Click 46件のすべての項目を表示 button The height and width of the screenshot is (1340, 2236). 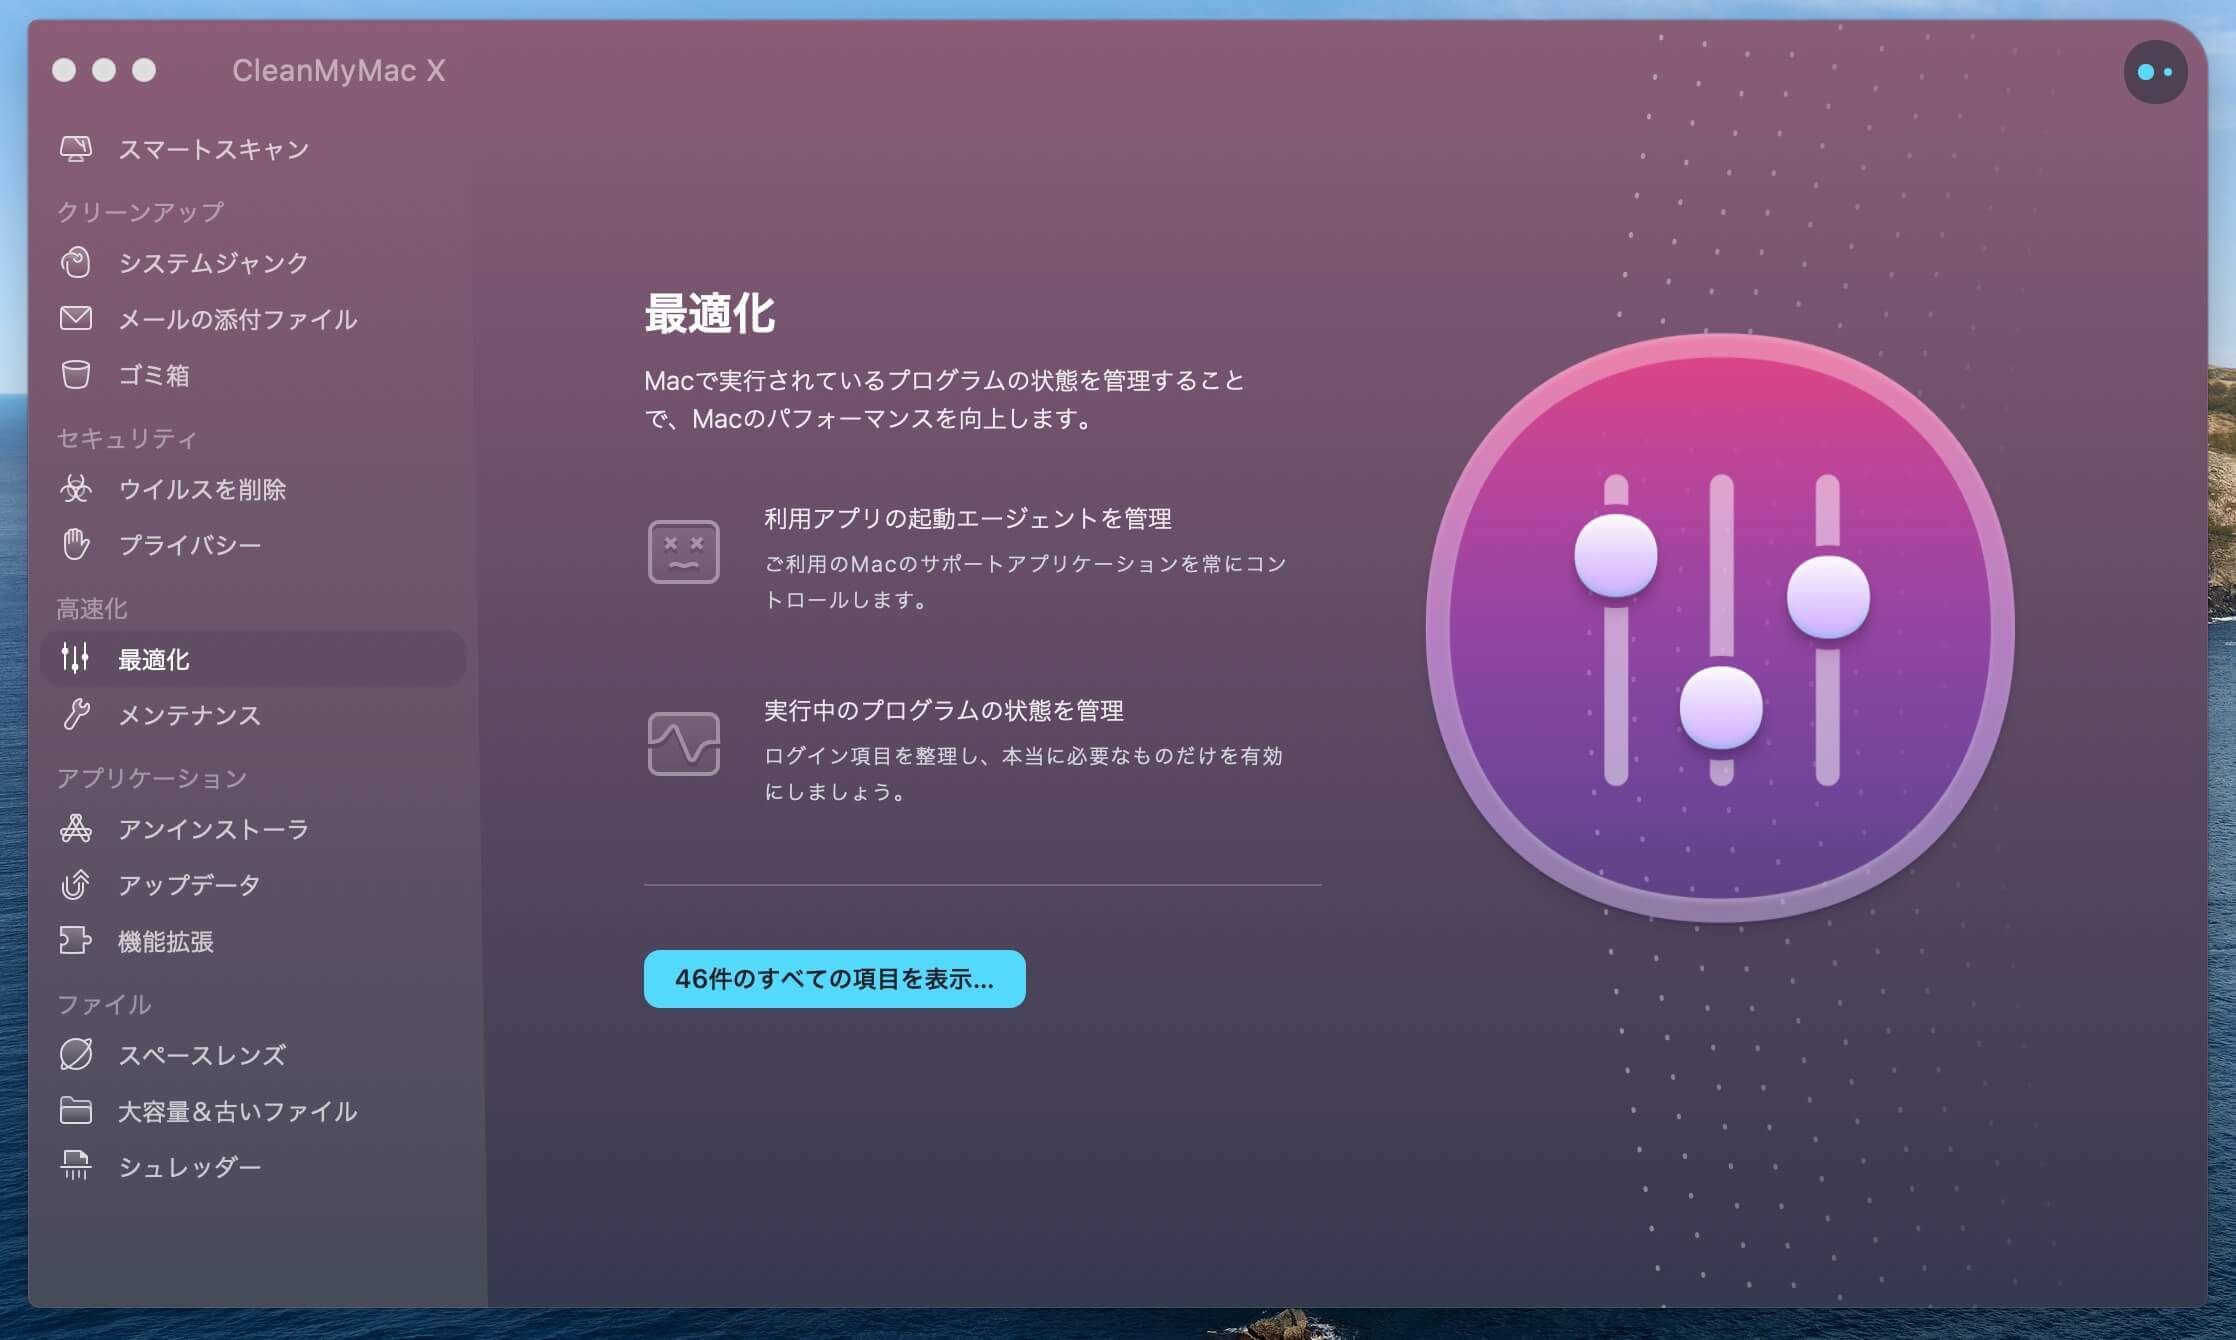pos(835,979)
